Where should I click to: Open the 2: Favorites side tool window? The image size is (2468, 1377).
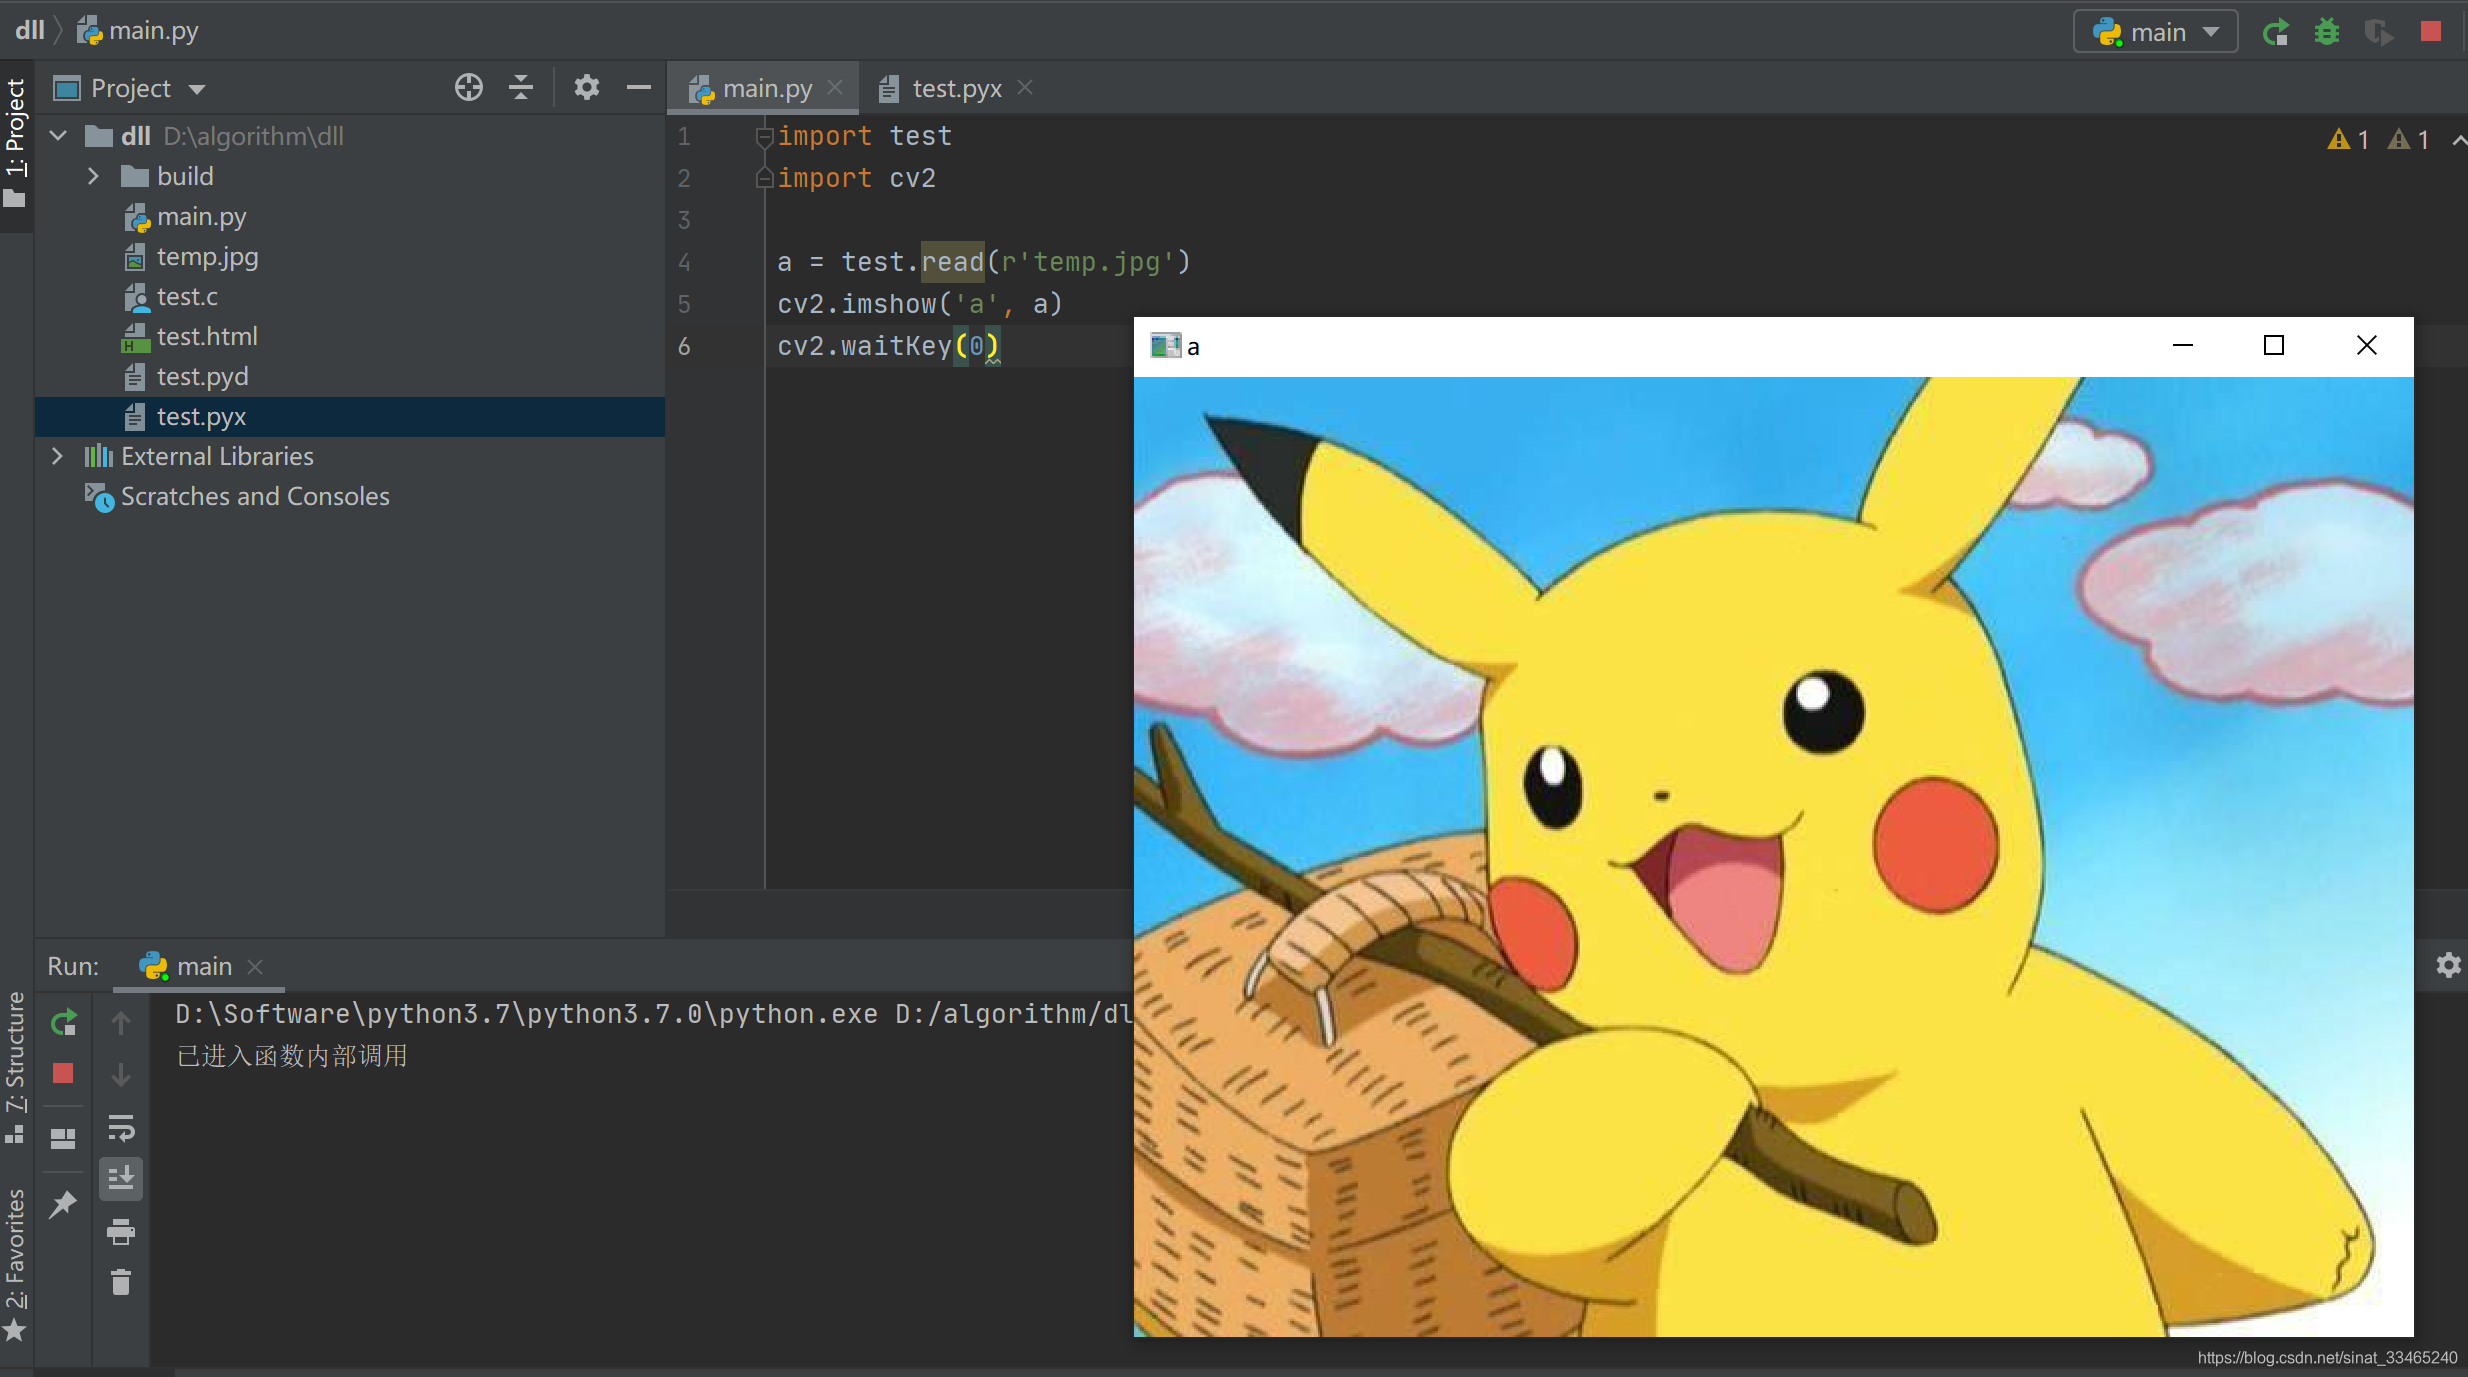(x=15, y=1264)
